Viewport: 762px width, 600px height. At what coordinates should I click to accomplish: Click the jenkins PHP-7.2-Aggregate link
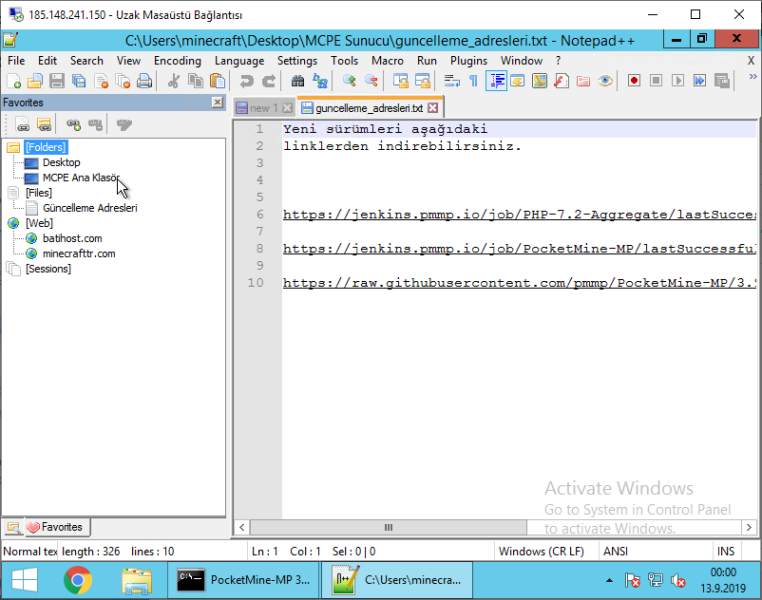pyautogui.click(x=520, y=214)
